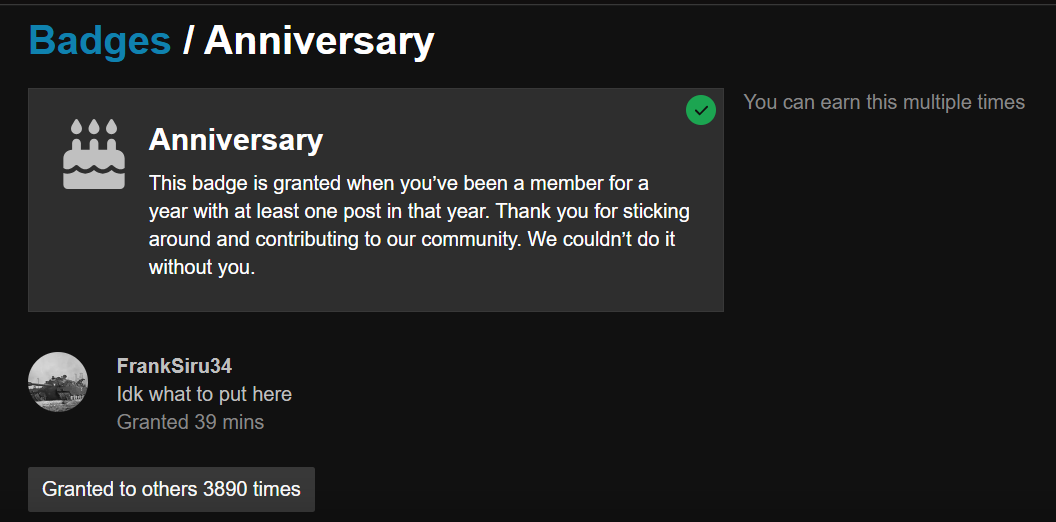Click the green checkmark icon
Screen dimensions: 1056x522
701,110
